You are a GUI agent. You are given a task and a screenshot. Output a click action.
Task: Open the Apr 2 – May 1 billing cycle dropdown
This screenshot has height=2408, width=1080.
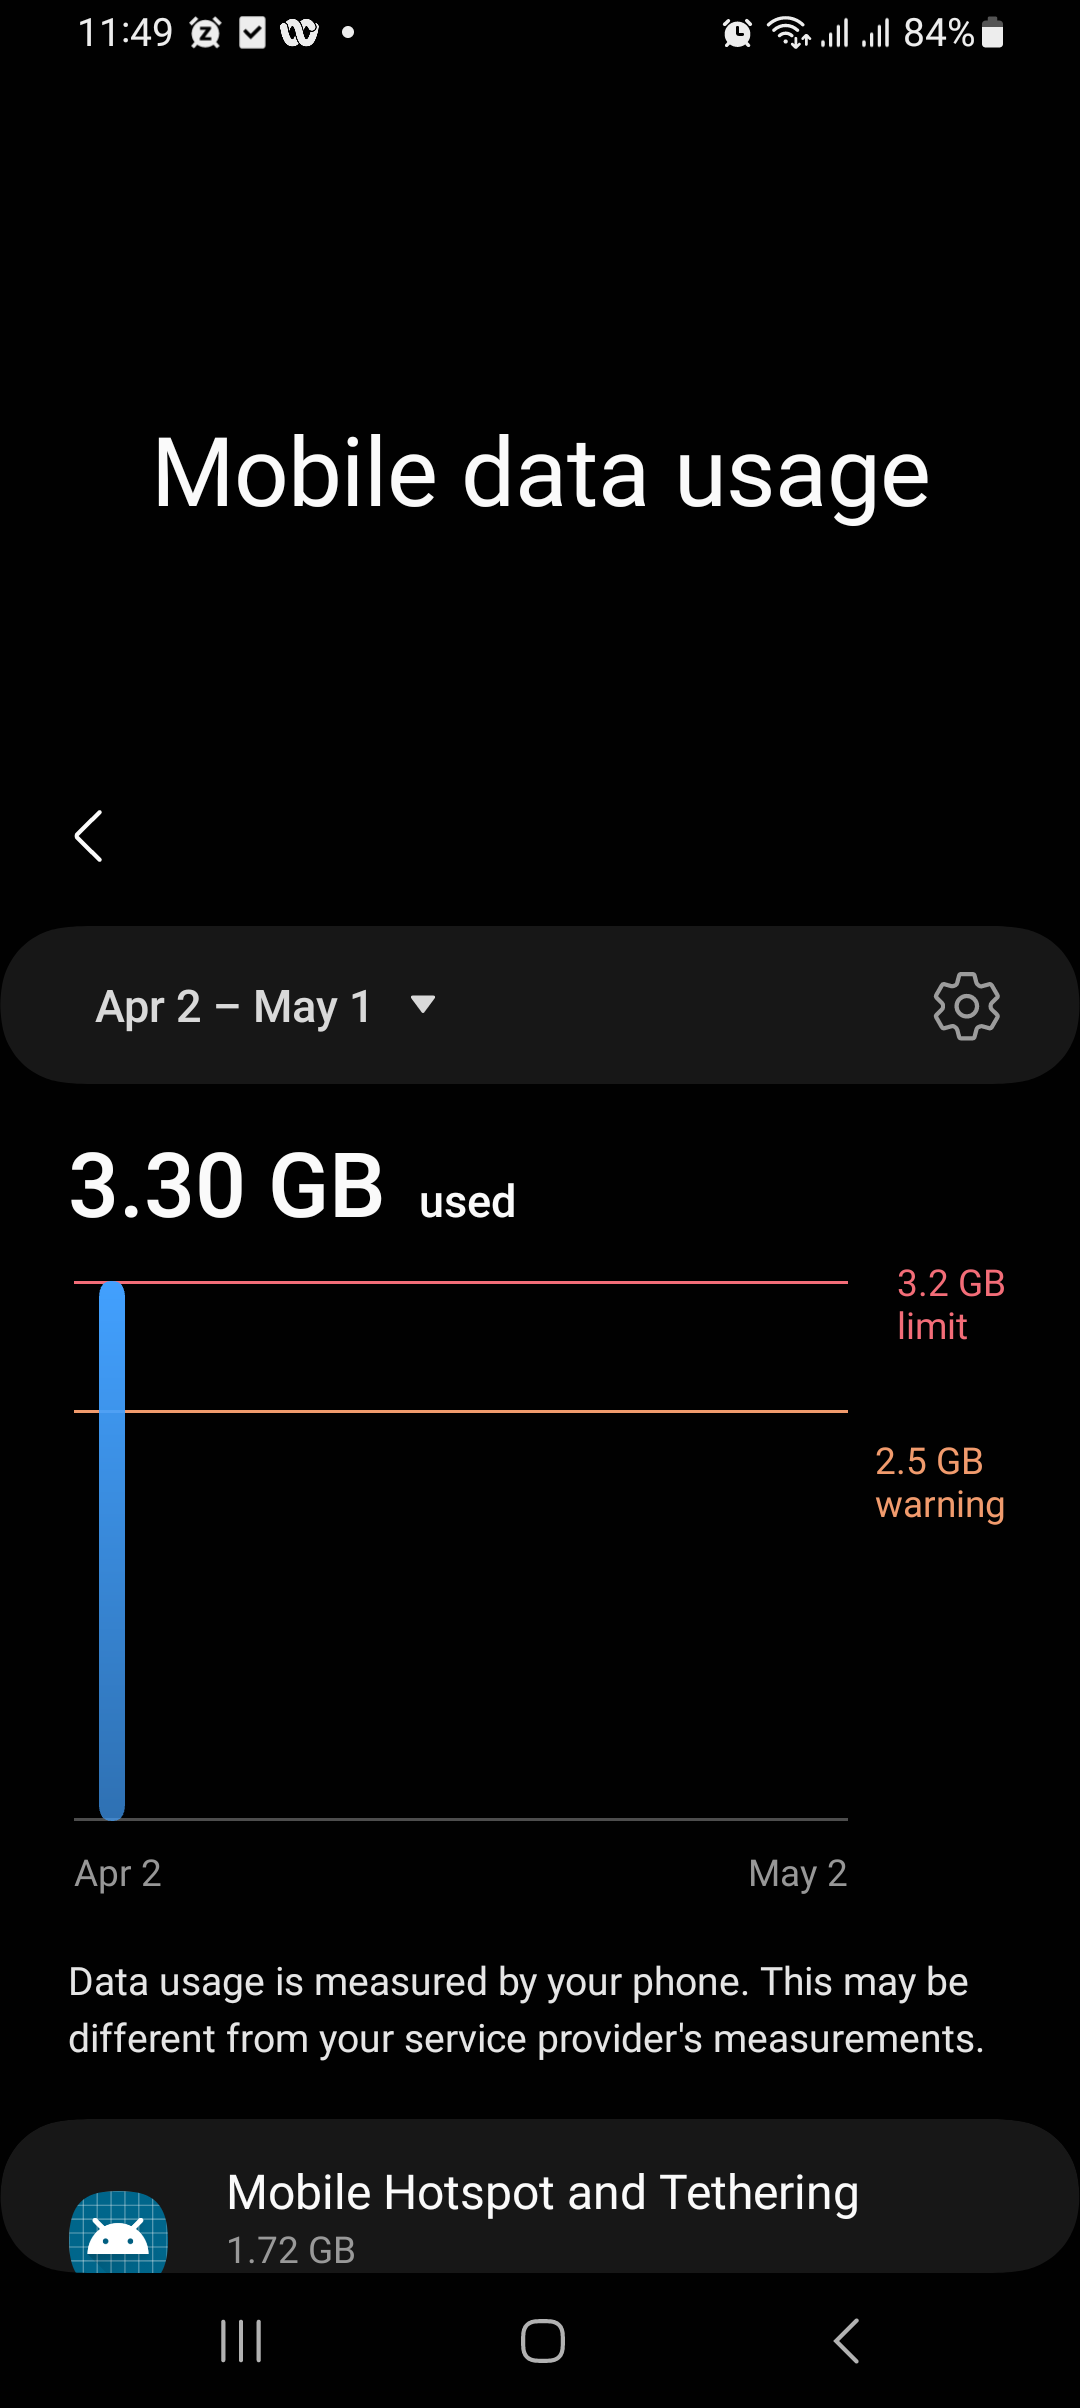coord(234,1006)
